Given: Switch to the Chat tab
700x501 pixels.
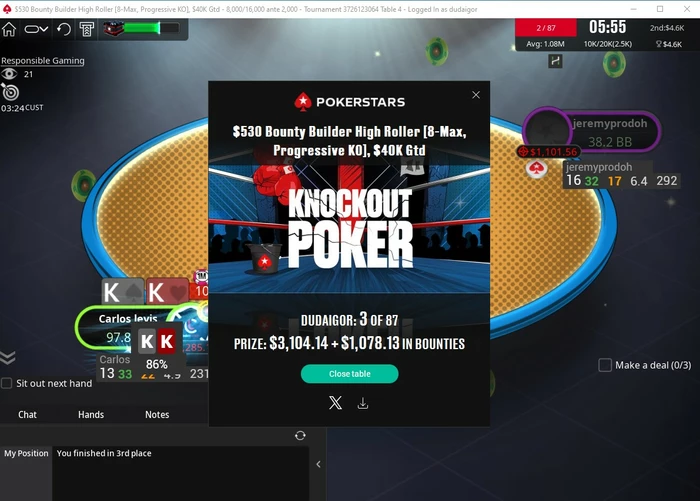Looking at the screenshot, I should (x=27, y=414).
